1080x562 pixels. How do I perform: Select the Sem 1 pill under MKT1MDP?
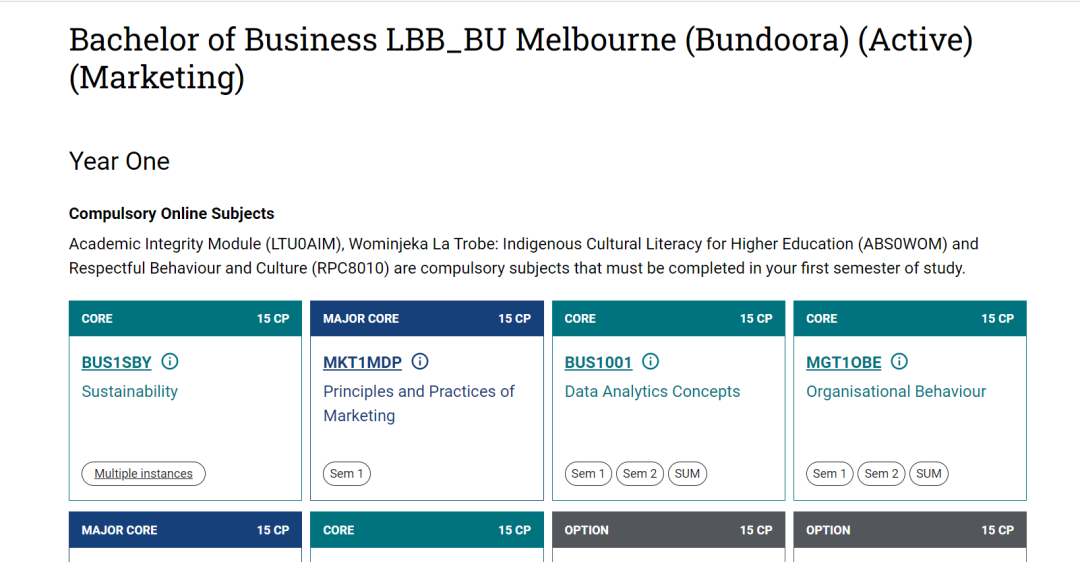pyautogui.click(x=346, y=474)
